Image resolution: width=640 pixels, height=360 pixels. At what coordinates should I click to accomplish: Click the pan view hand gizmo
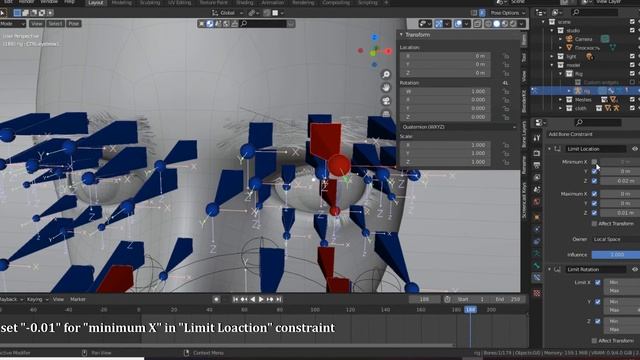(386, 88)
